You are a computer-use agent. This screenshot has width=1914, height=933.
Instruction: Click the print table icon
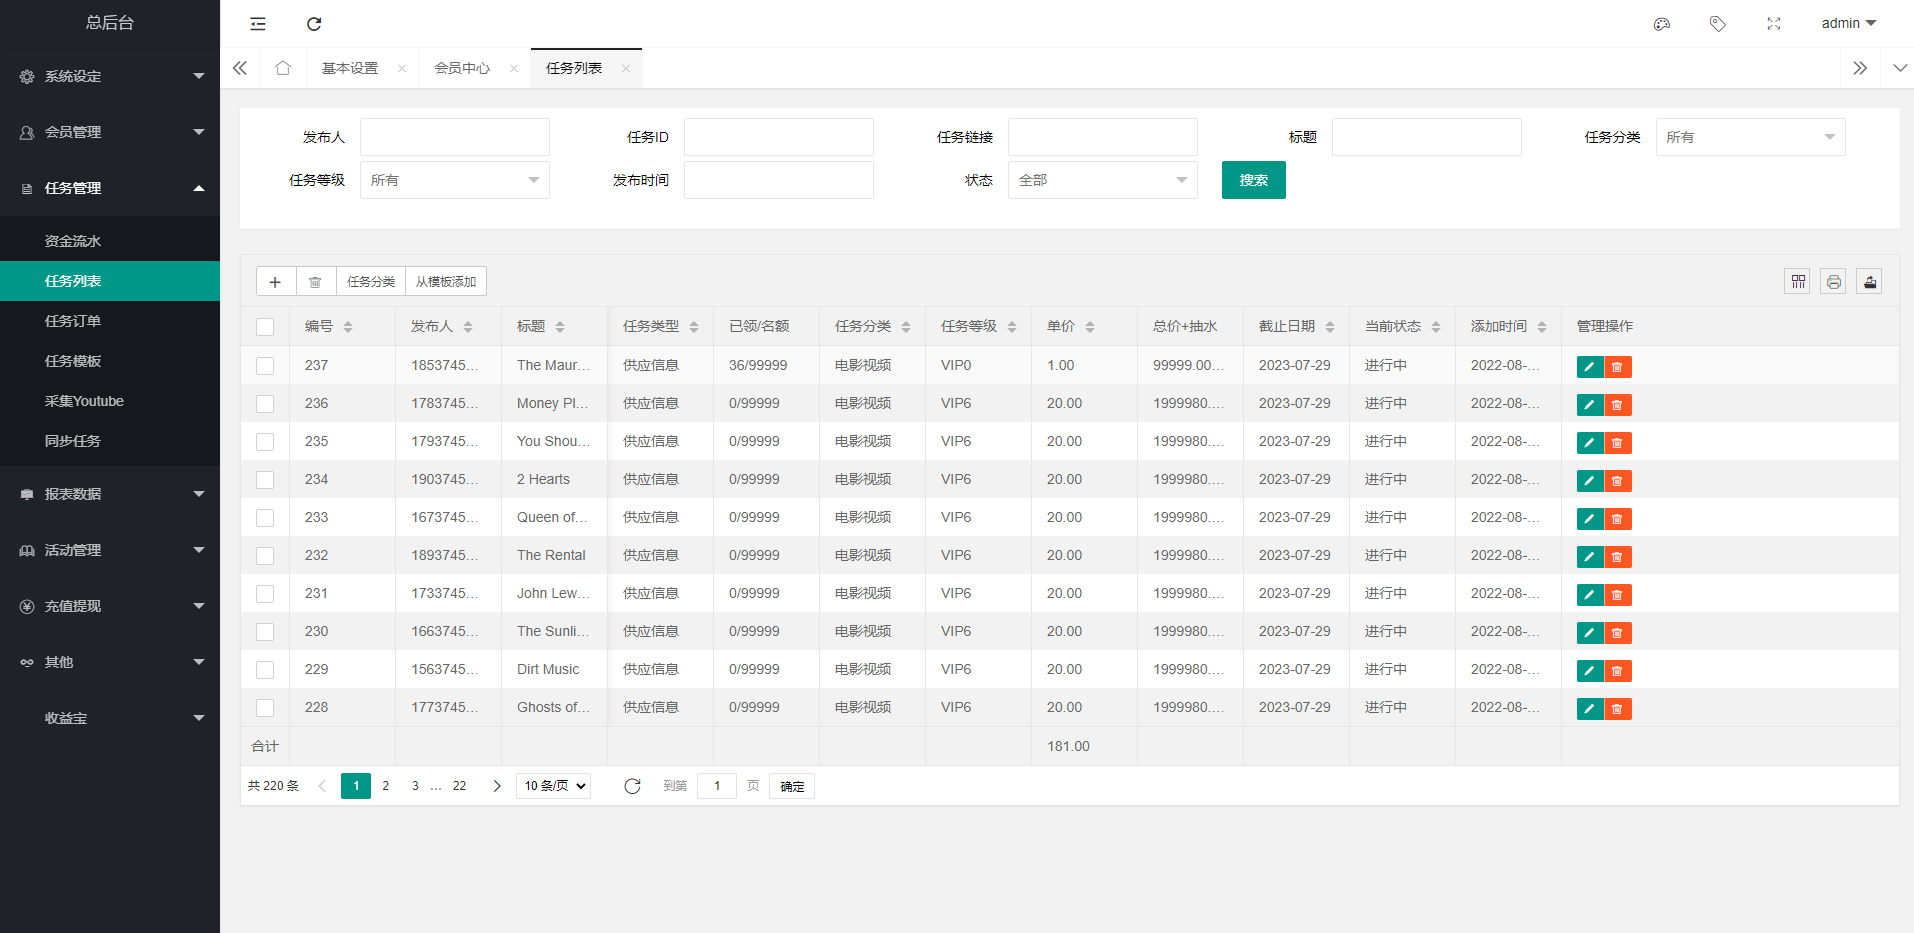pyautogui.click(x=1834, y=282)
